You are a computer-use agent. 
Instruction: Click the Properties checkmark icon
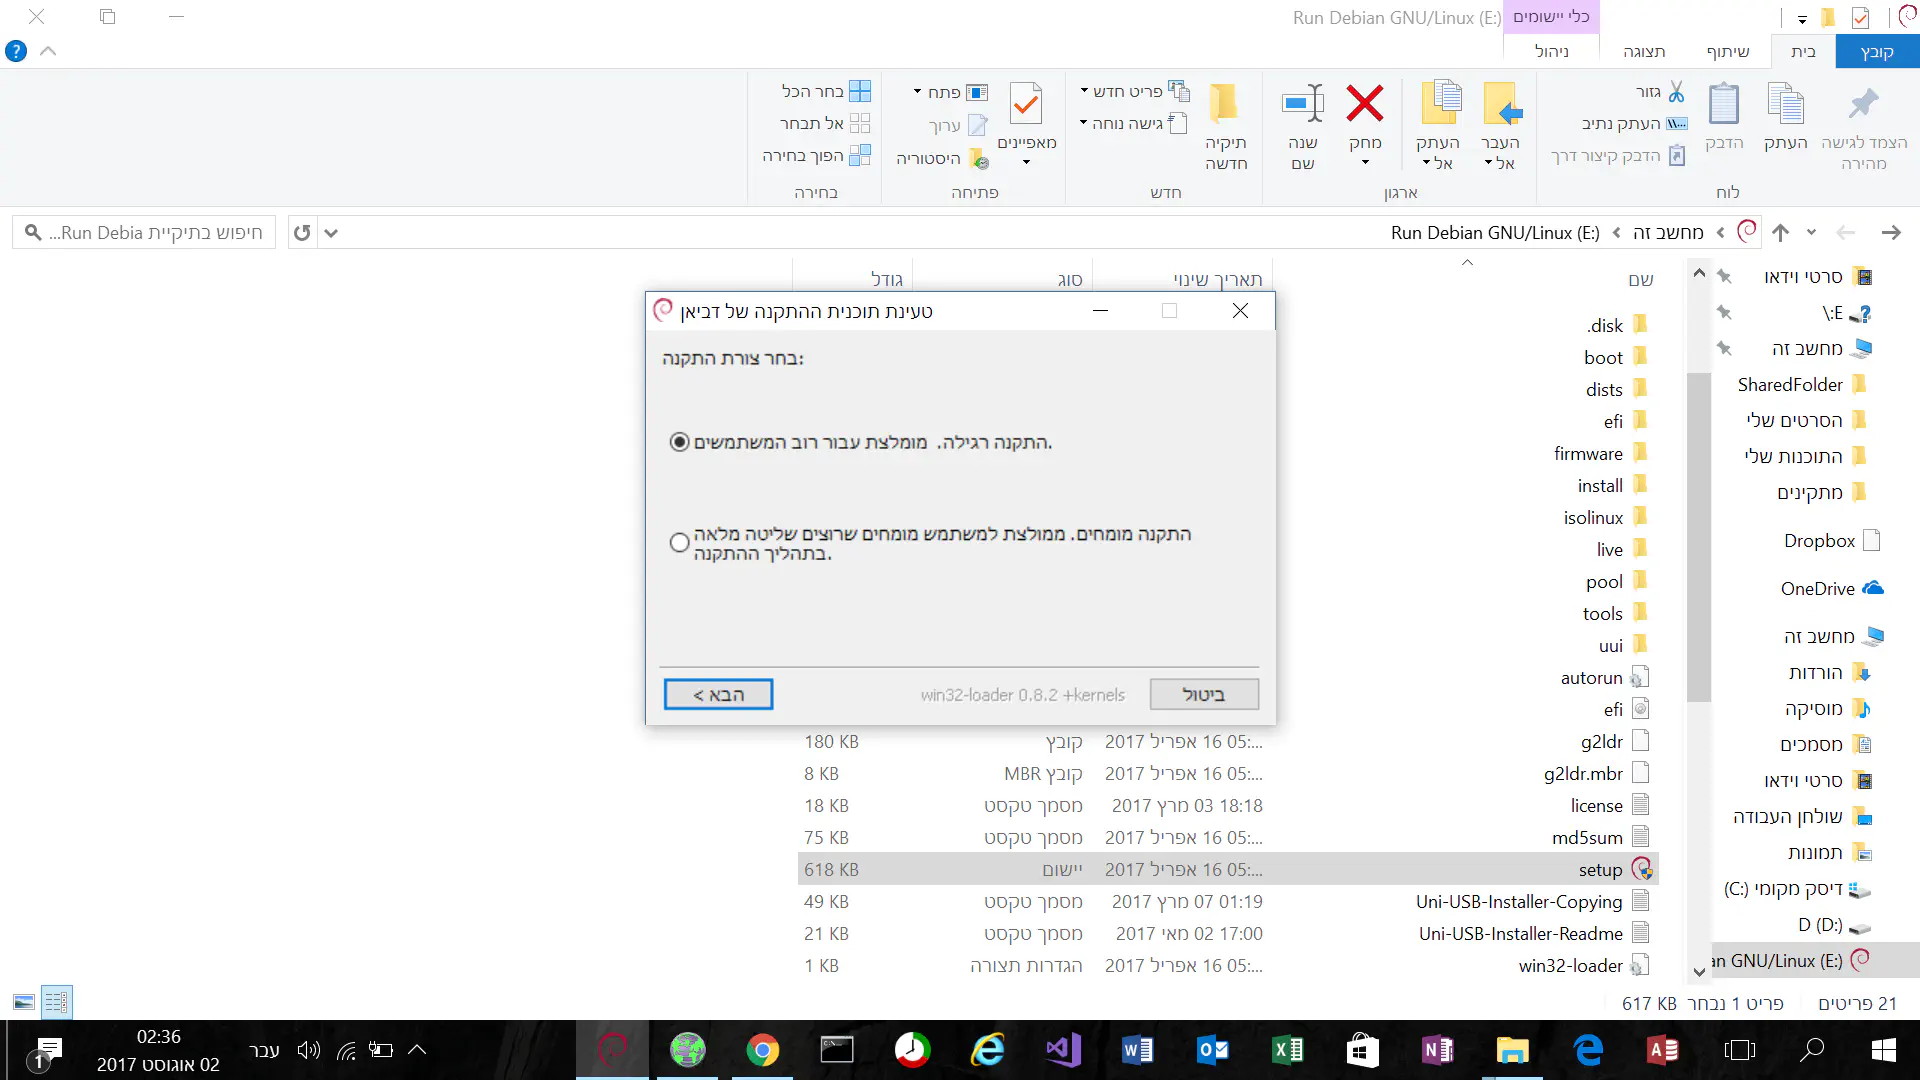click(1026, 104)
